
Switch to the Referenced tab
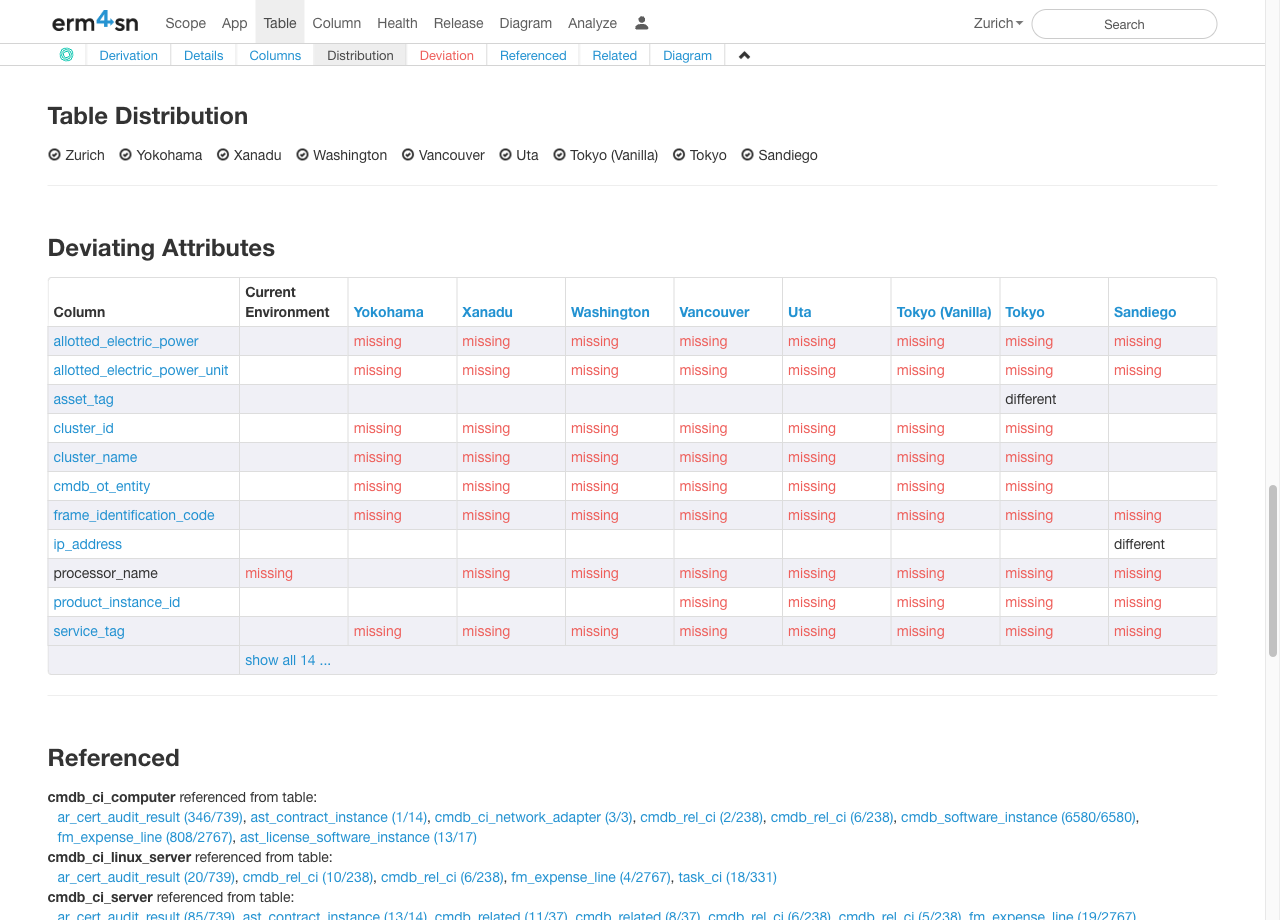[x=533, y=56]
